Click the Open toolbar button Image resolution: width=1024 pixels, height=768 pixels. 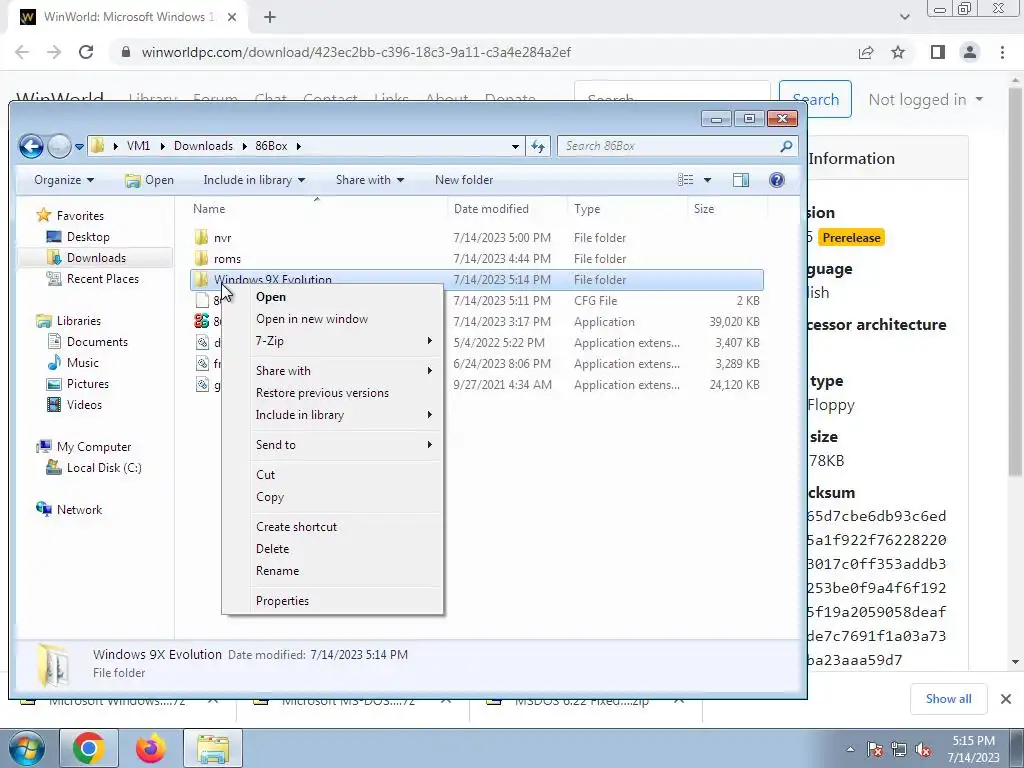[150, 180]
